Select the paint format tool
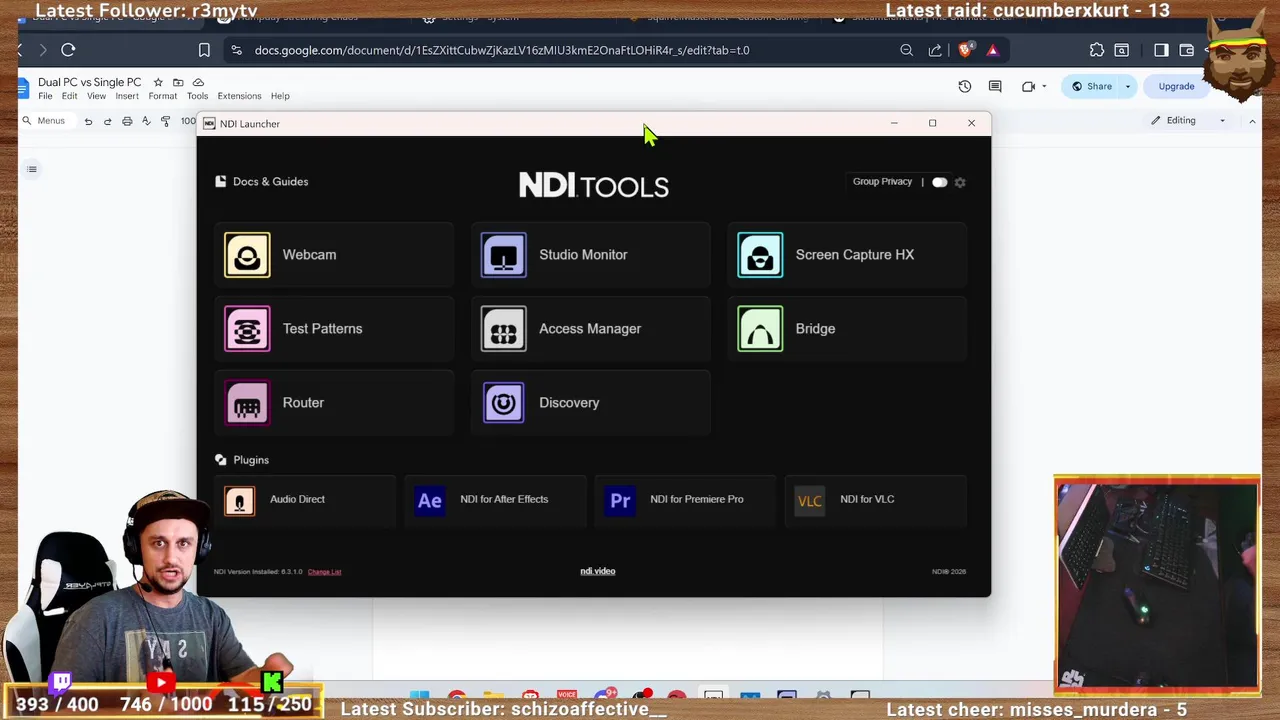This screenshot has height=720, width=1280. (166, 121)
